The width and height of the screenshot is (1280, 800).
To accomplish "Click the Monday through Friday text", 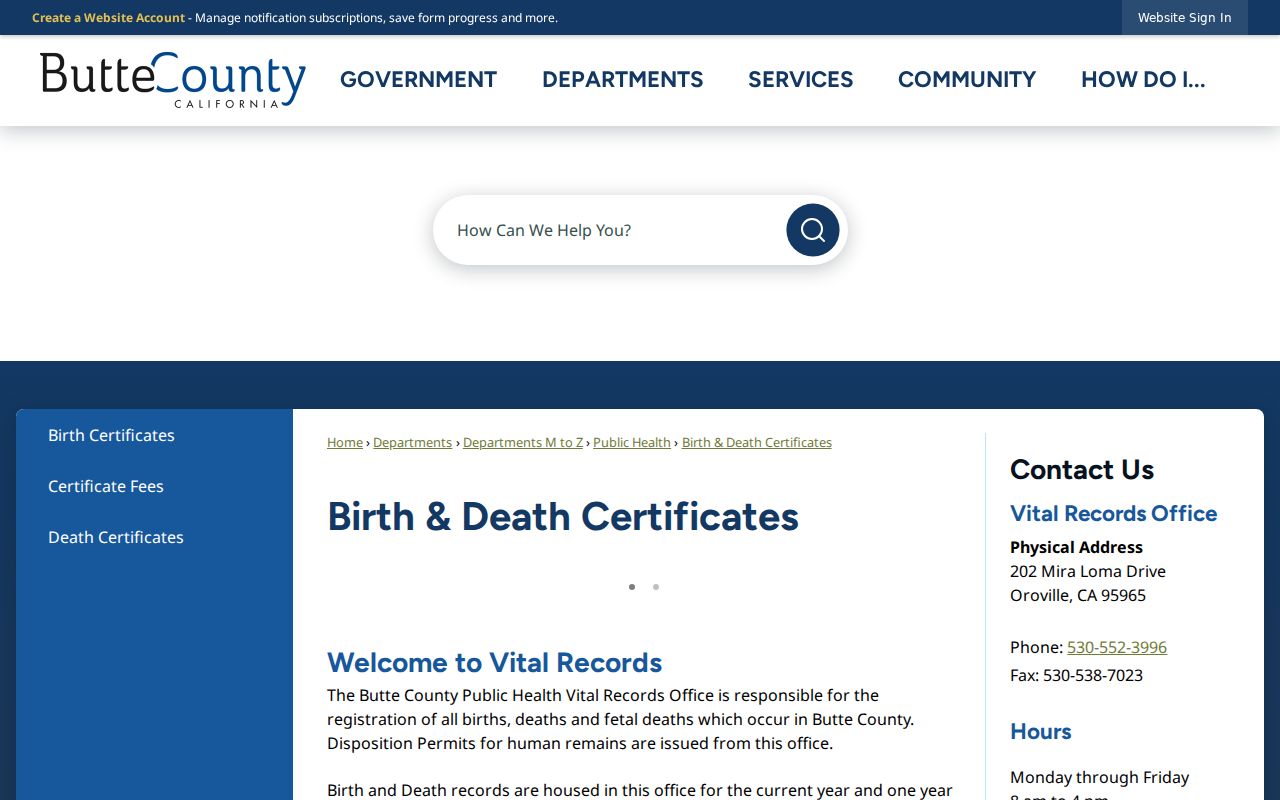I will (x=1100, y=777).
